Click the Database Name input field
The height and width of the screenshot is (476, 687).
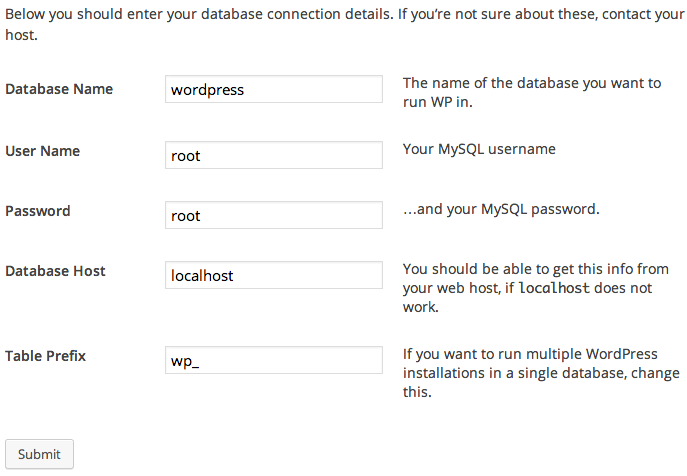[x=273, y=89]
